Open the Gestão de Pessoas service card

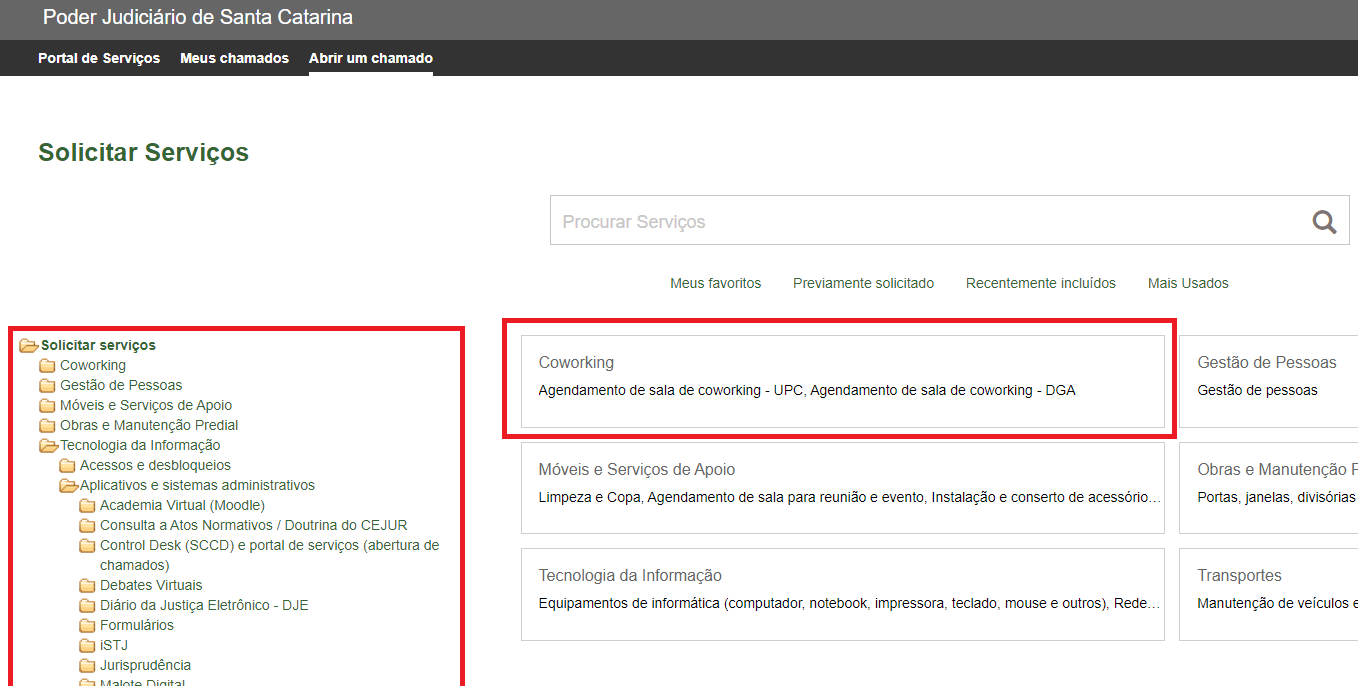(x=1268, y=381)
